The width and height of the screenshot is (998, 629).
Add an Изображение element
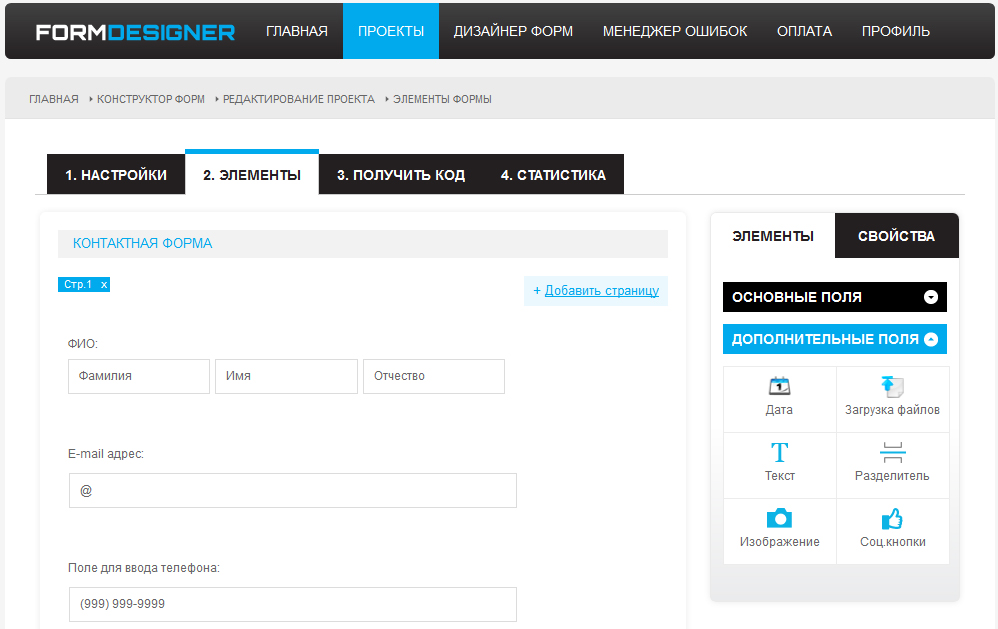coord(779,528)
